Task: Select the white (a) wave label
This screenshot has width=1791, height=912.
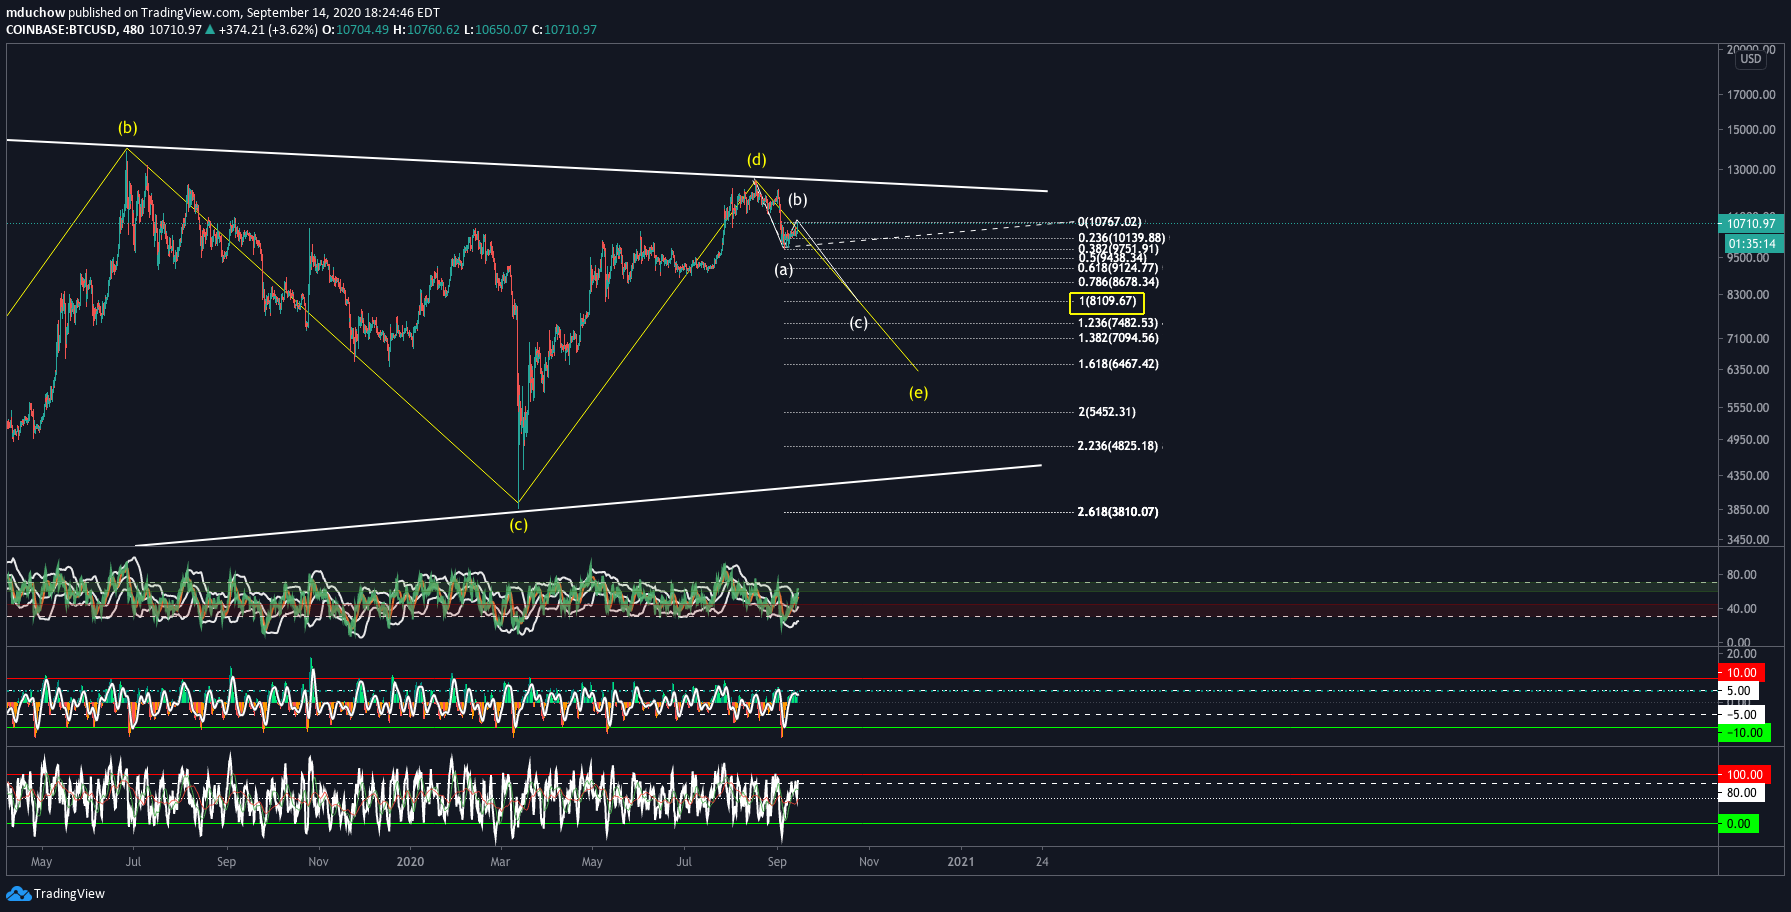Action: click(x=784, y=270)
